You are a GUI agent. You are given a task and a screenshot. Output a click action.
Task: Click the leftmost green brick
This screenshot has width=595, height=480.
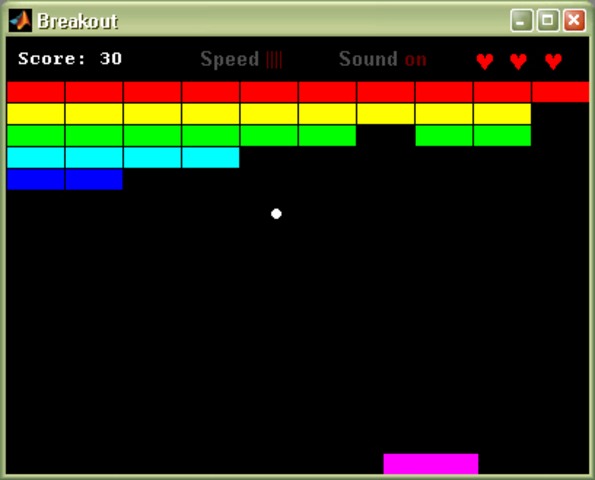point(36,136)
